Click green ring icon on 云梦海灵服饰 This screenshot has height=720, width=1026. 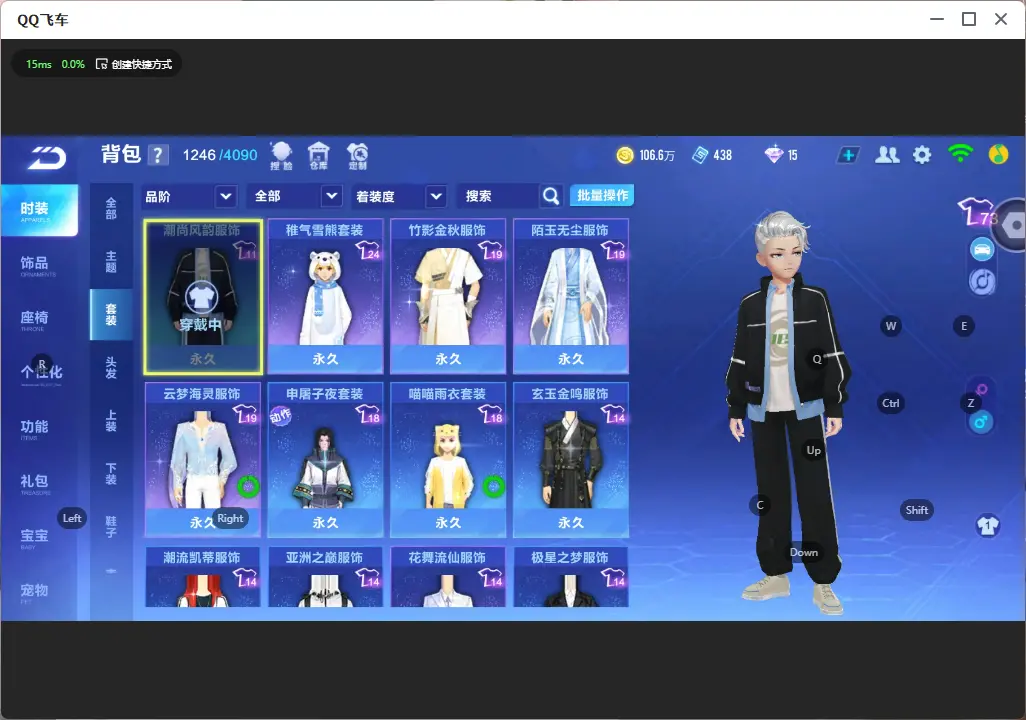click(x=248, y=486)
